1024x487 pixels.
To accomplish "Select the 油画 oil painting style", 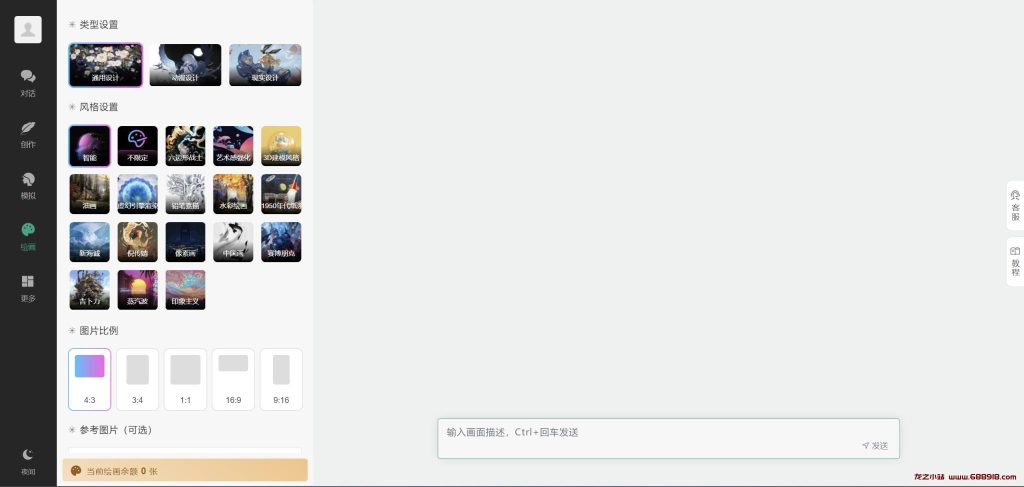I will pos(89,194).
